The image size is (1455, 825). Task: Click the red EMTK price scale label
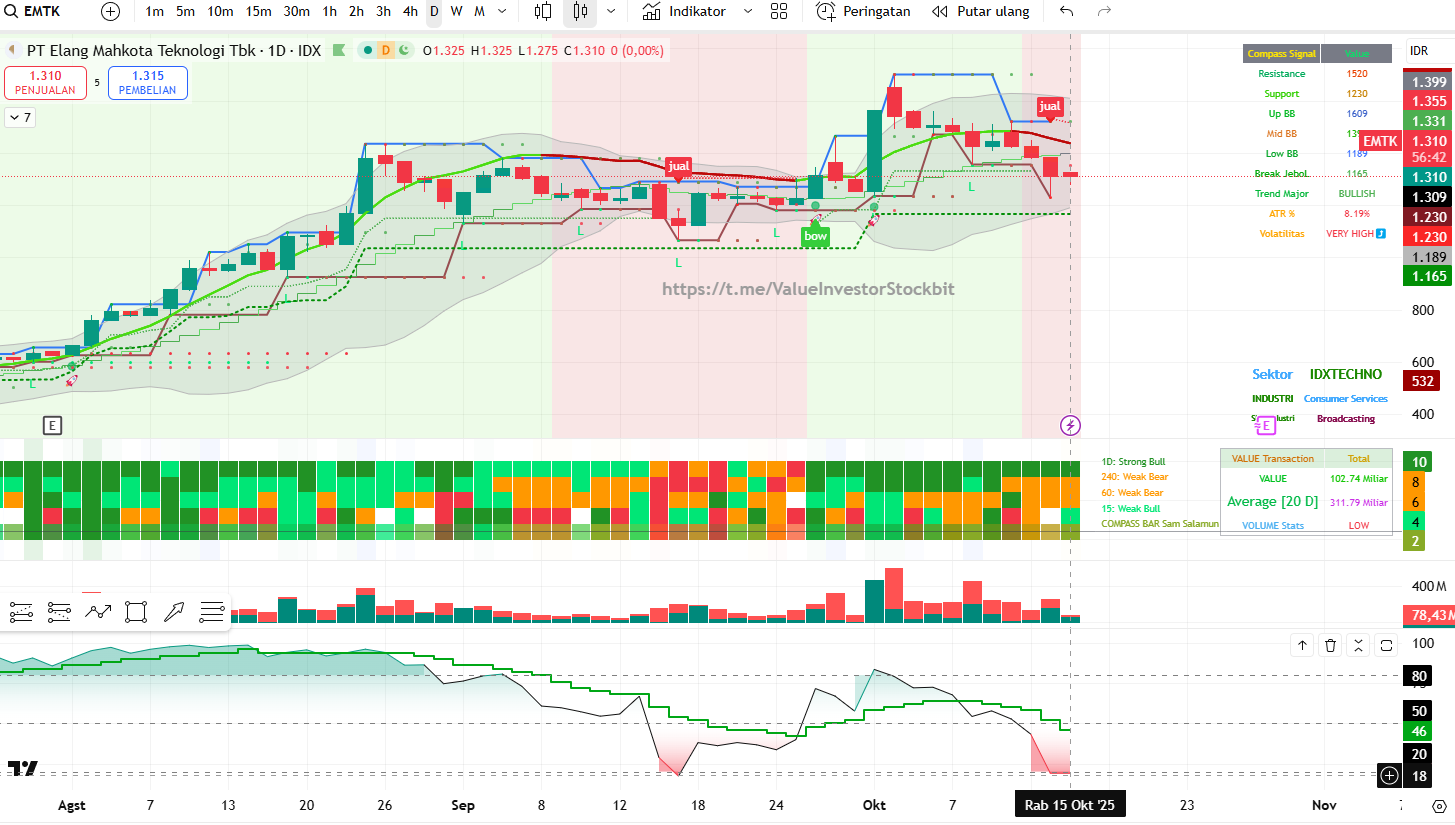point(1381,142)
